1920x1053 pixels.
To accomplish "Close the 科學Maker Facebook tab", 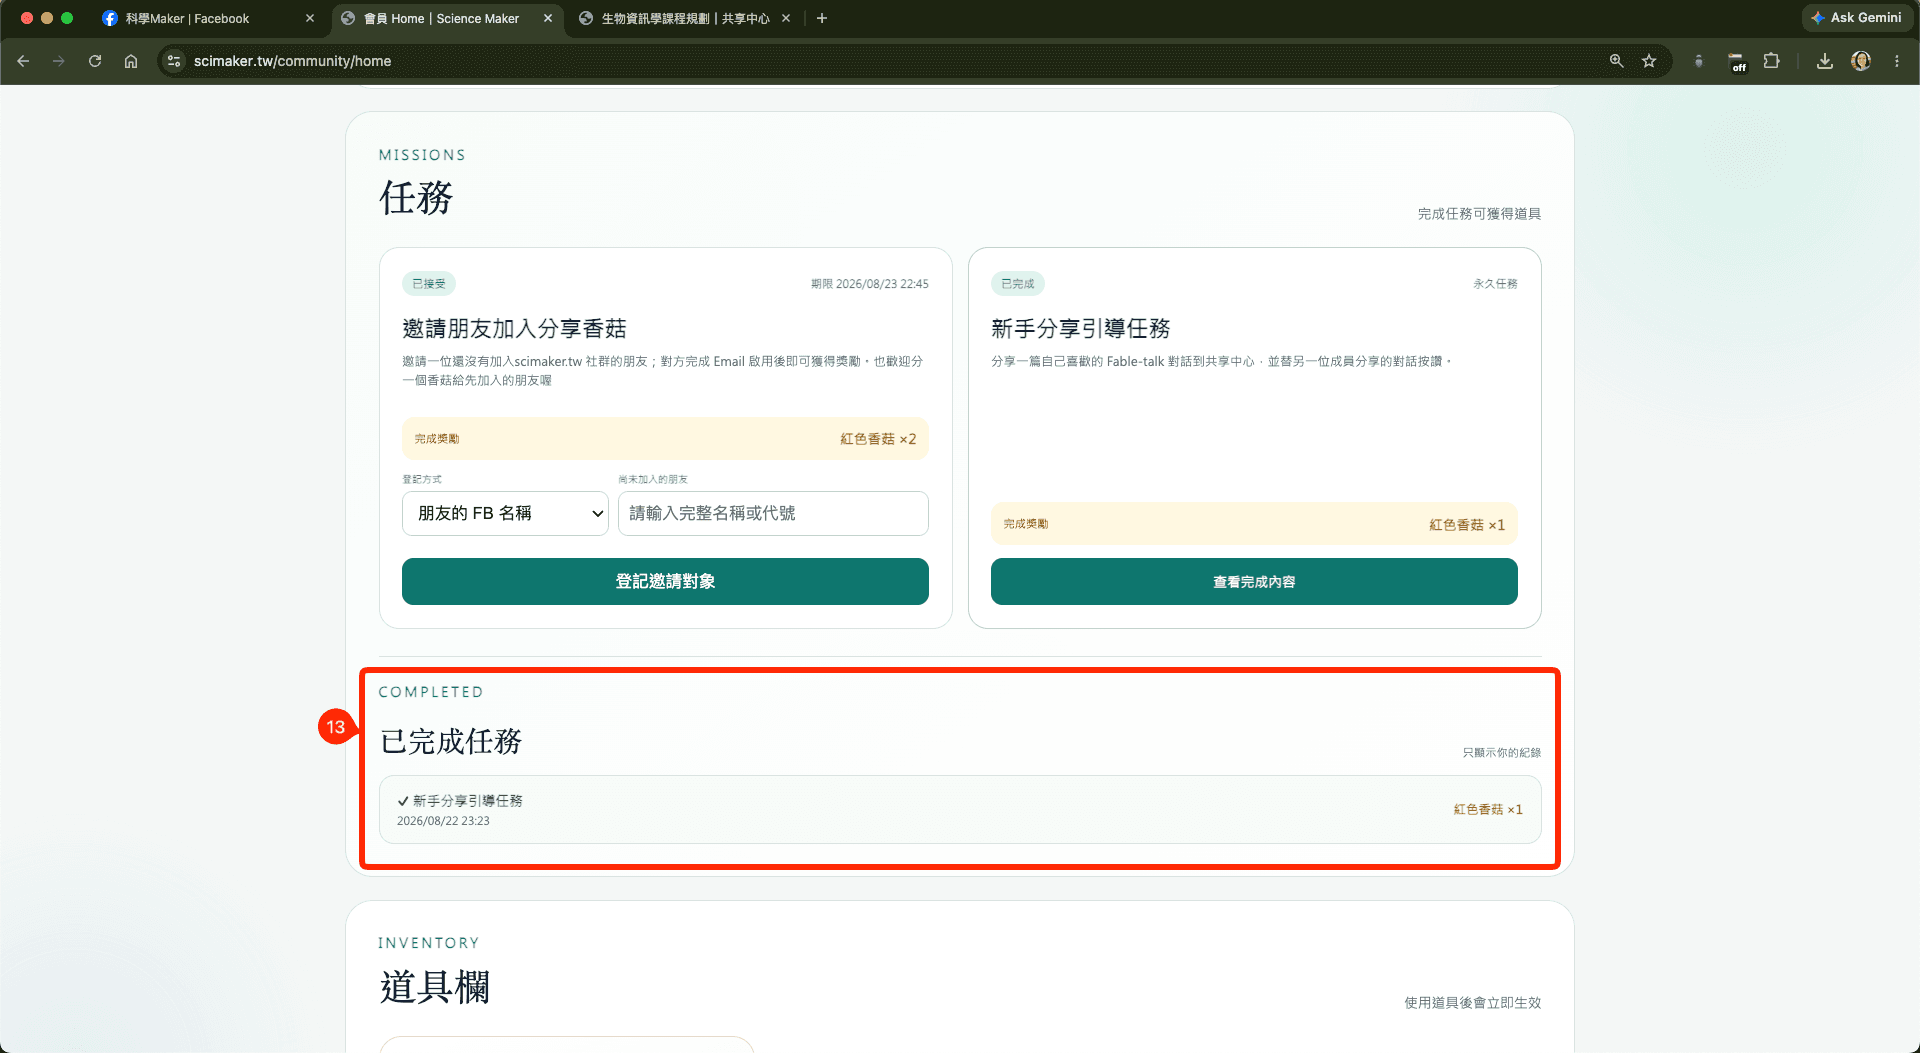I will (x=310, y=18).
